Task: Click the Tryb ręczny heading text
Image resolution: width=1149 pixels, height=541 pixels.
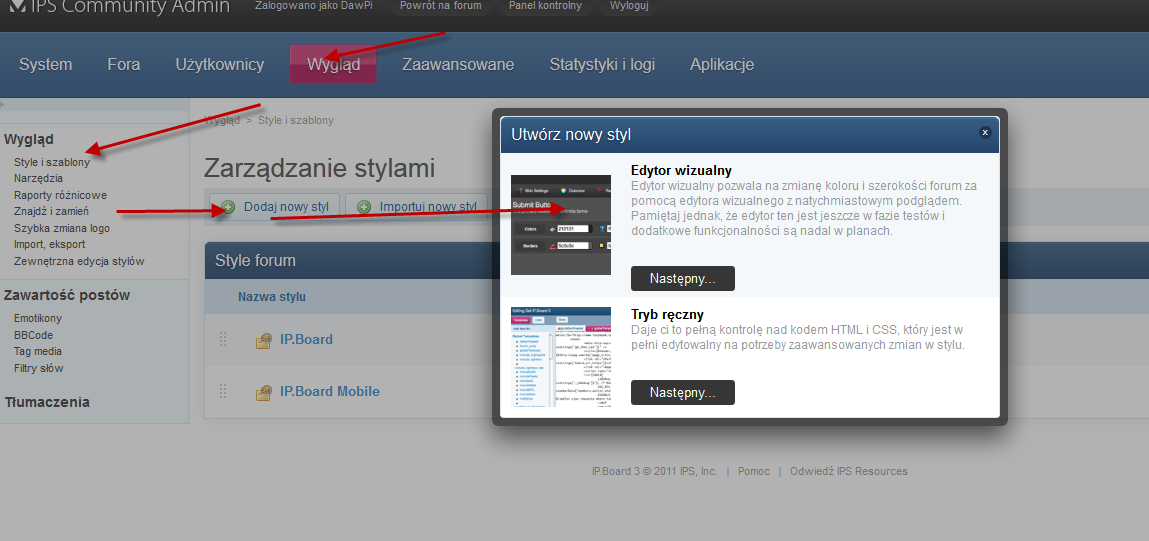Action: pyautogui.click(x=668, y=314)
